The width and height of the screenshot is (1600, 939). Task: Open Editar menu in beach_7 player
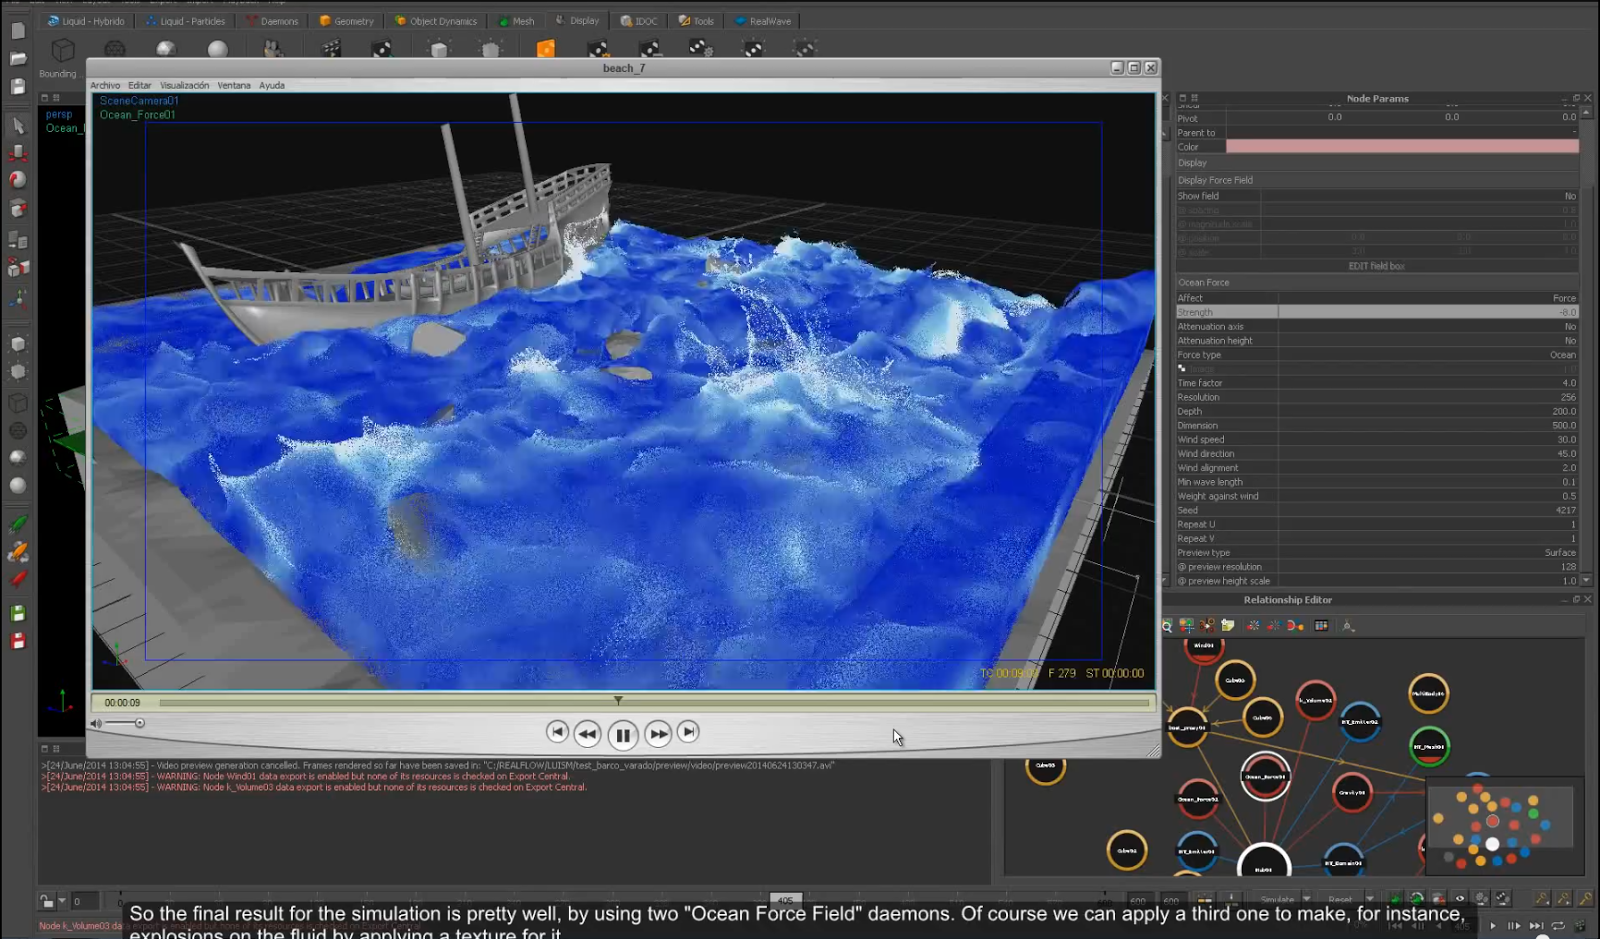point(140,86)
